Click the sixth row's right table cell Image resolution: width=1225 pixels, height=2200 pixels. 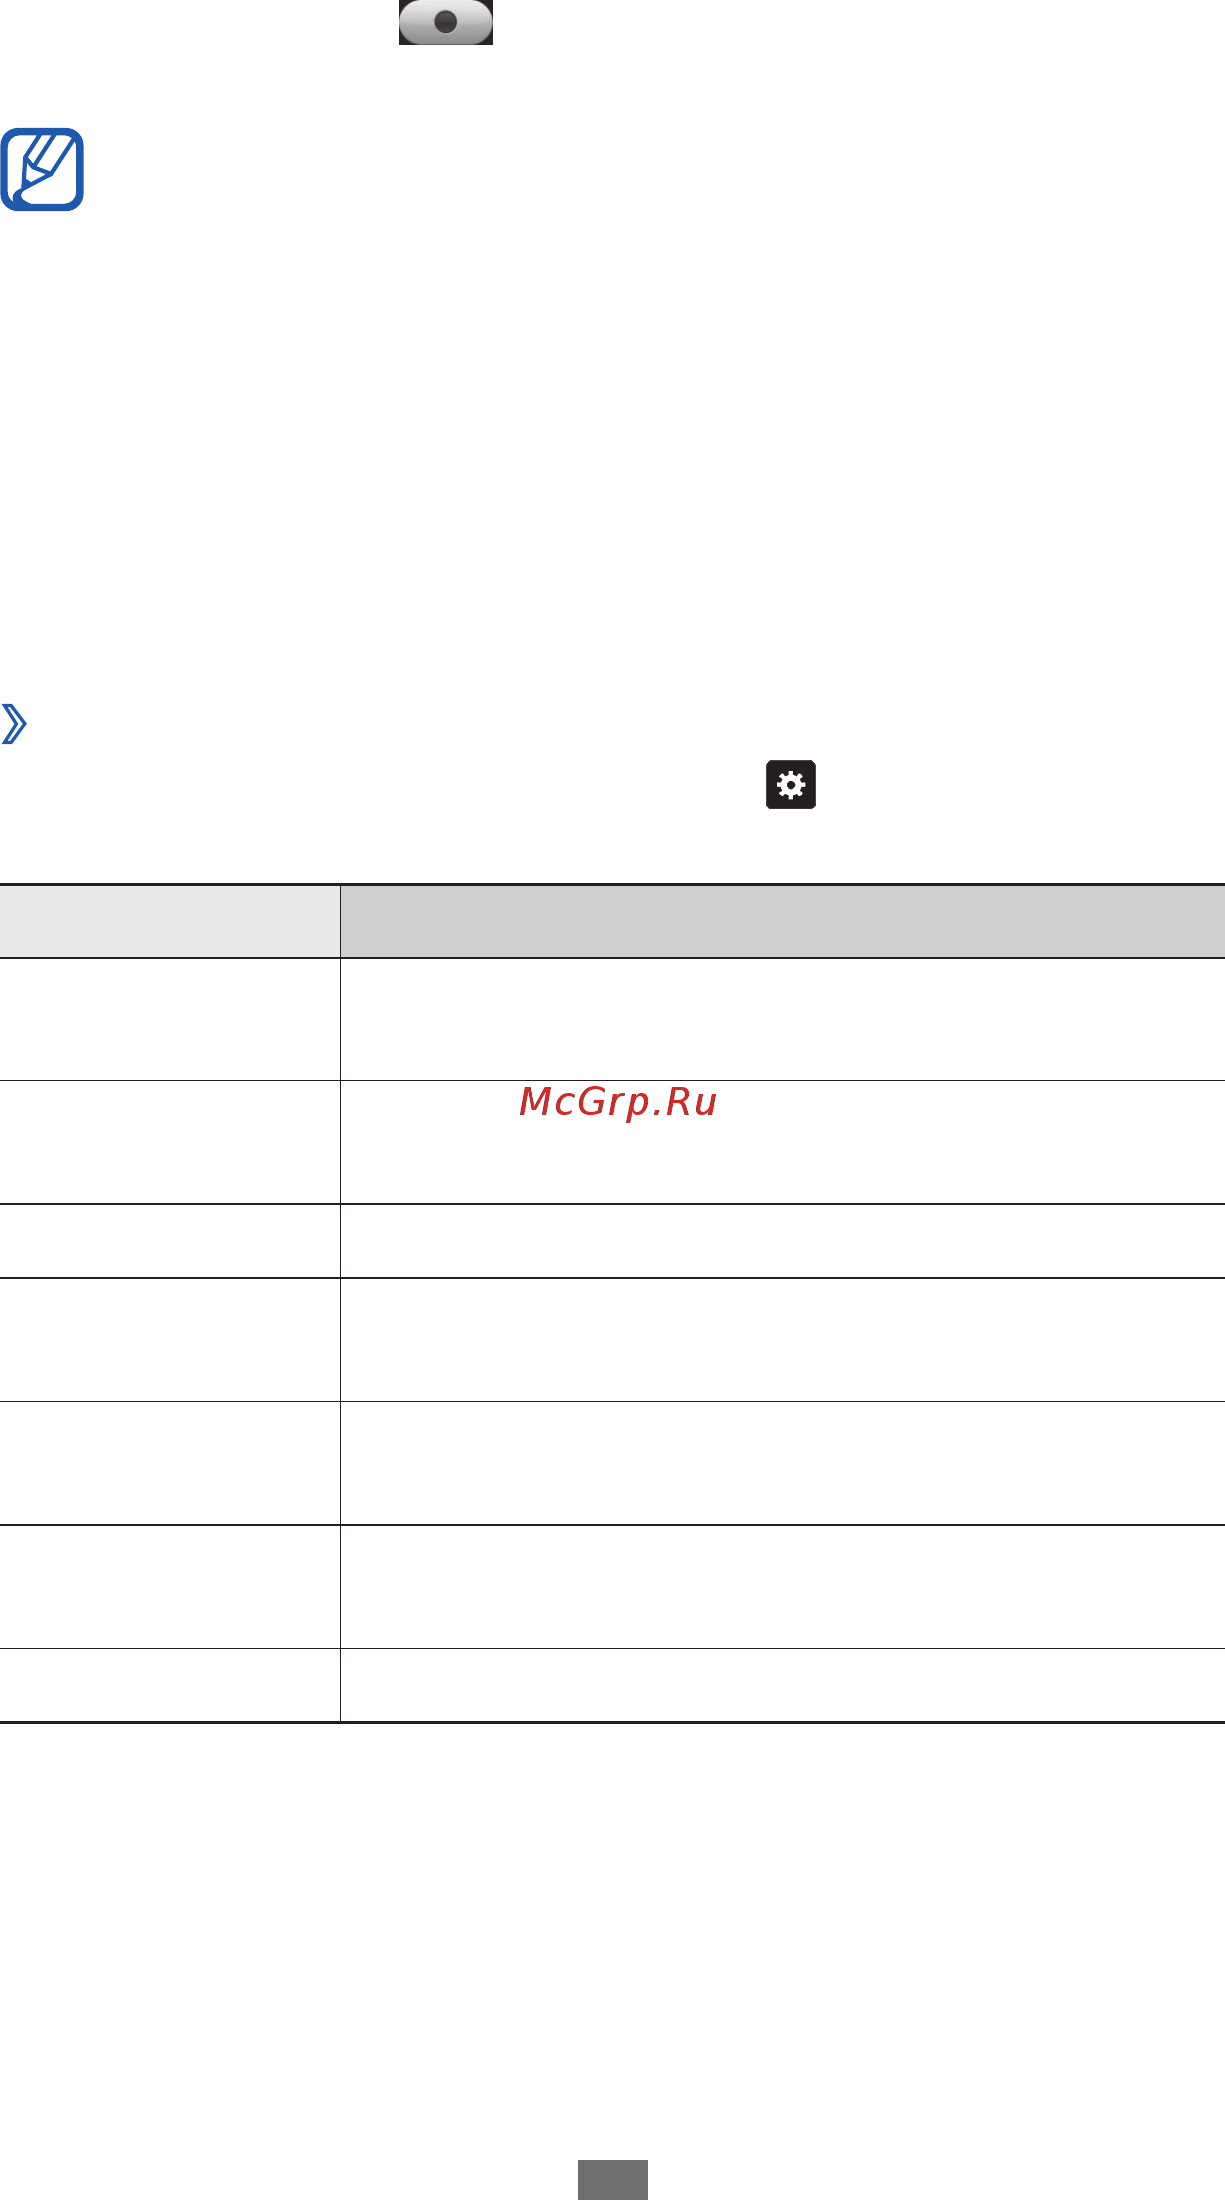(x=783, y=1587)
